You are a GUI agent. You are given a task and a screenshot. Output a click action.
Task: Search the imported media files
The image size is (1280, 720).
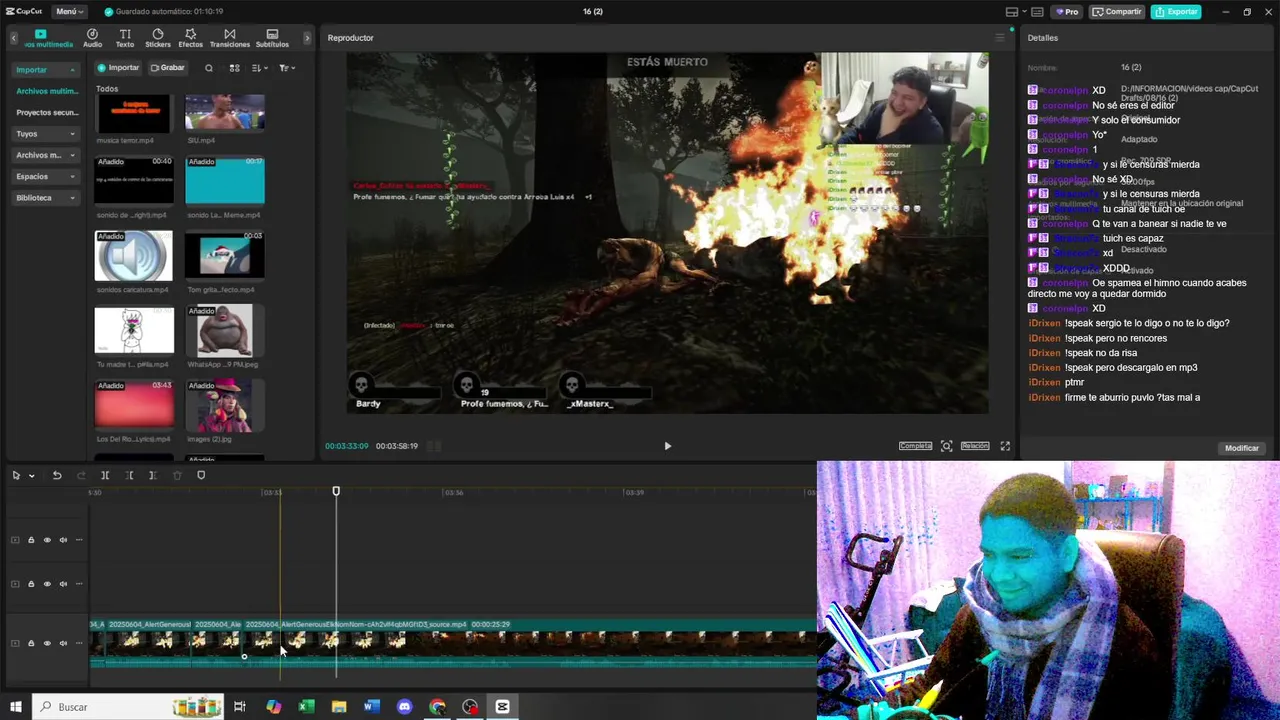pos(209,68)
